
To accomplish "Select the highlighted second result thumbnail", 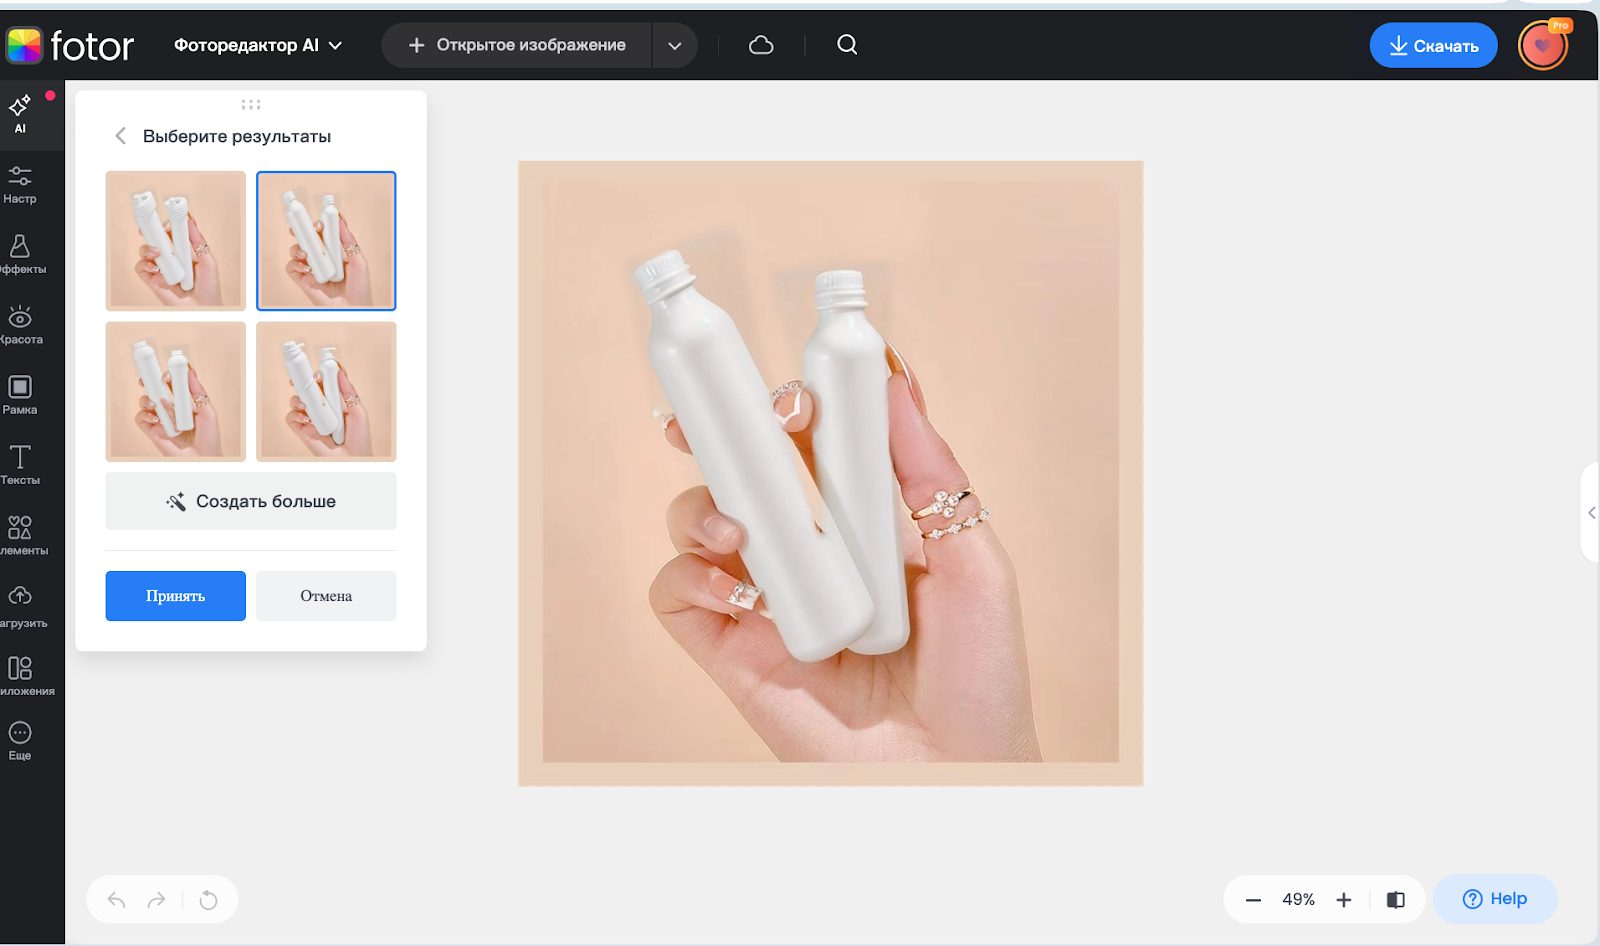I will tap(326, 241).
